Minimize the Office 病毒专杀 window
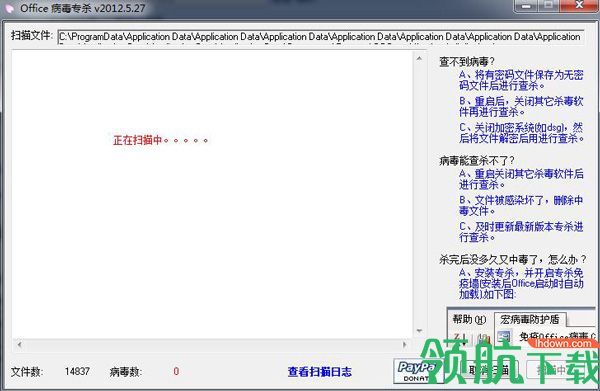 [527, 6]
